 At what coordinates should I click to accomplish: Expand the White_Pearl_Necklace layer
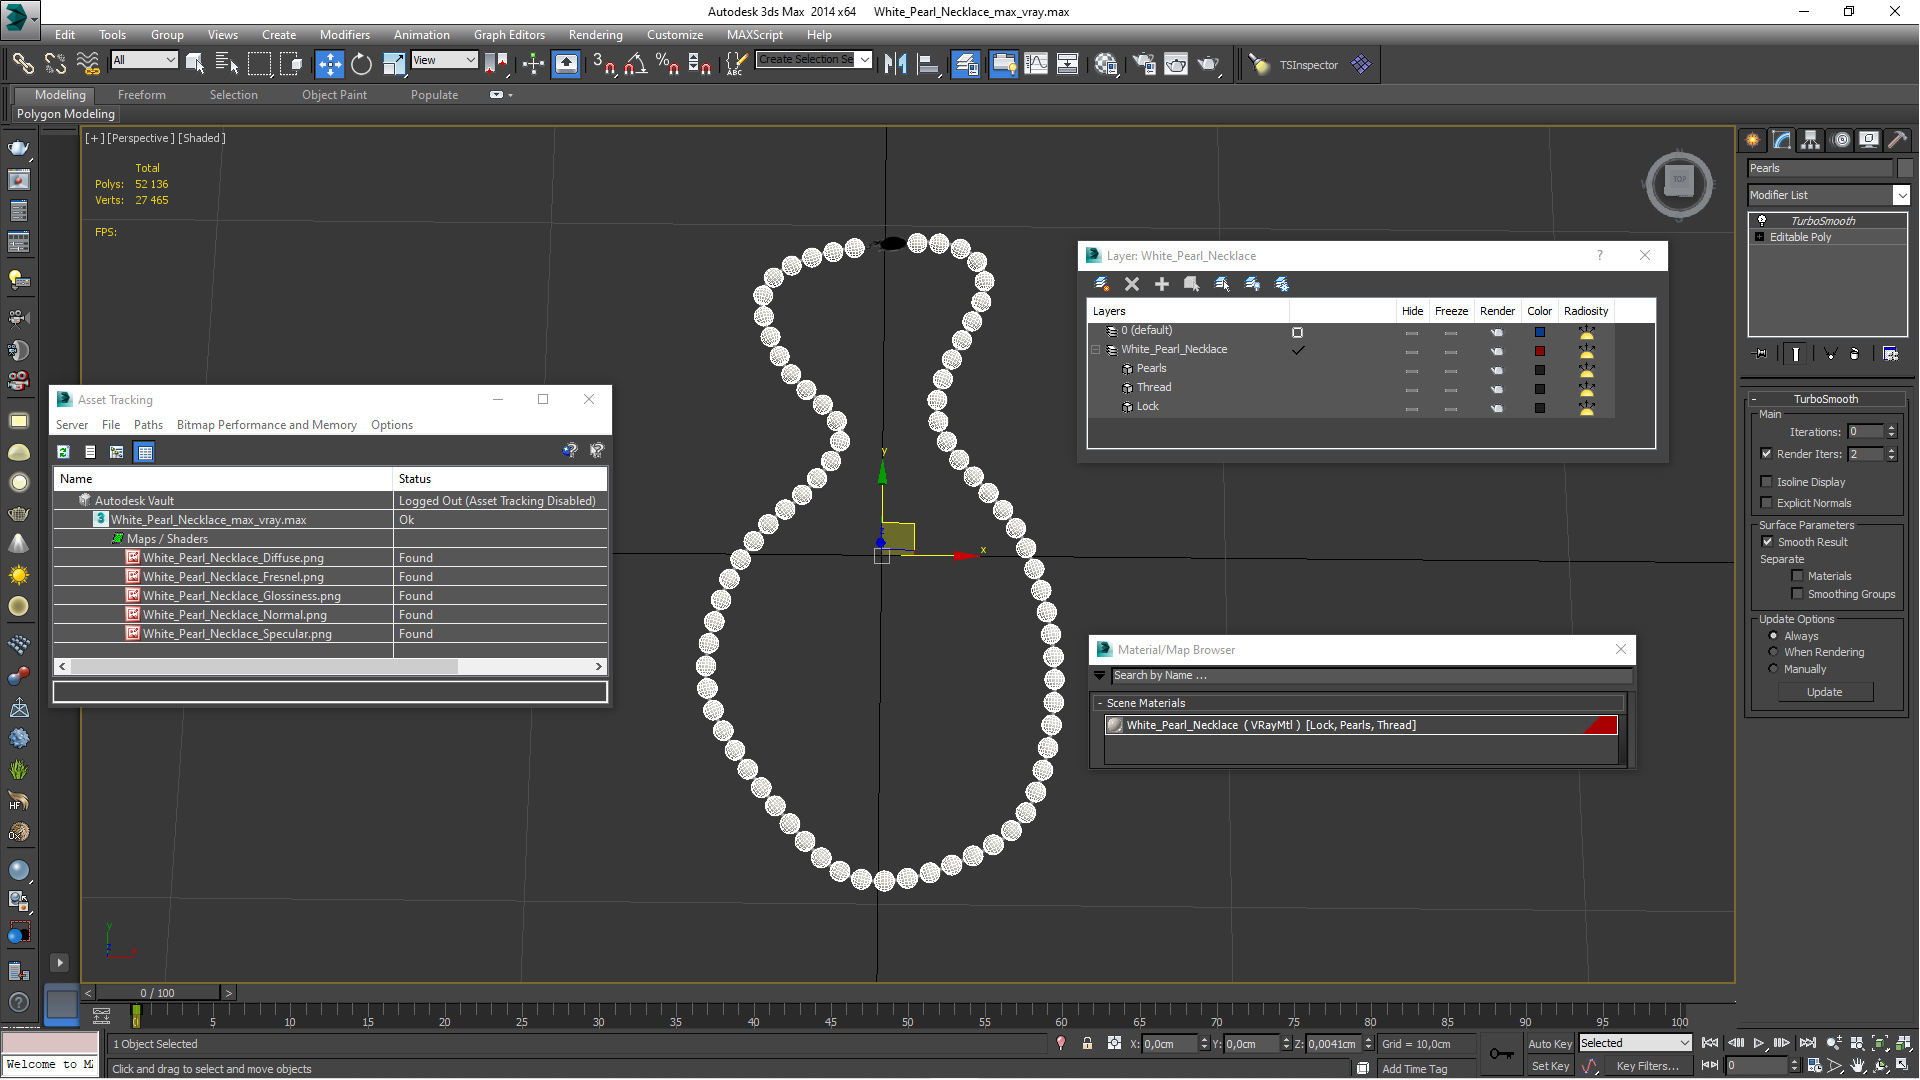point(1096,348)
